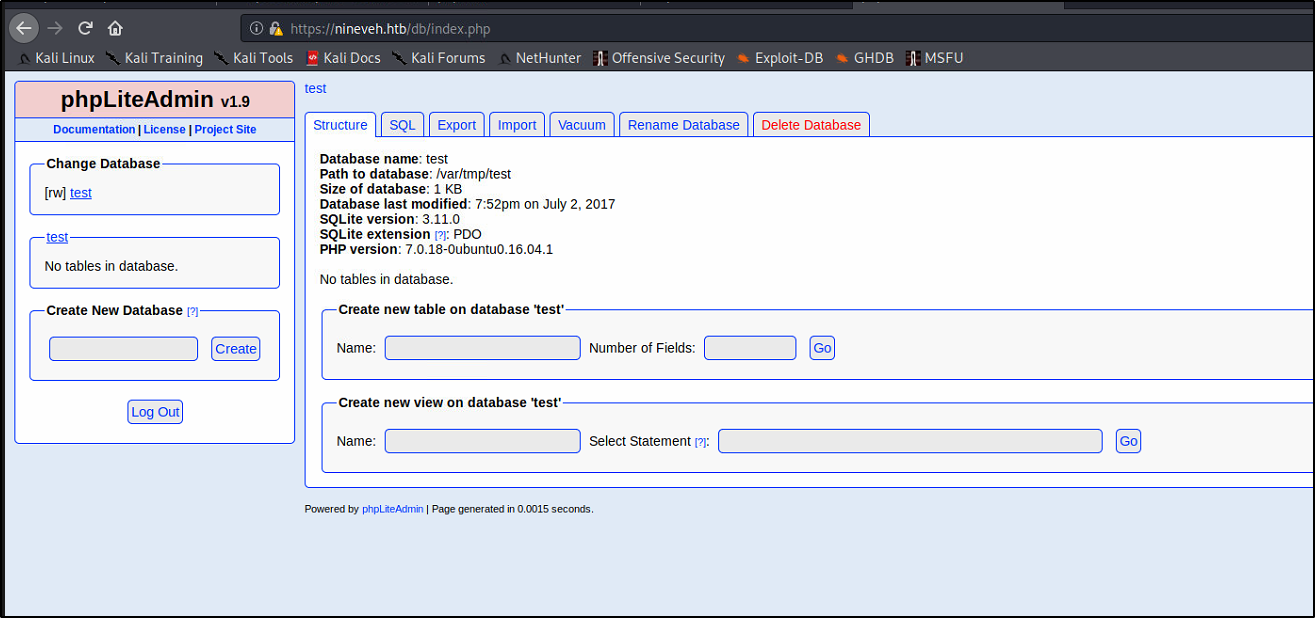Open the Kali Docs bookmark
This screenshot has width=1315, height=618.
343,58
